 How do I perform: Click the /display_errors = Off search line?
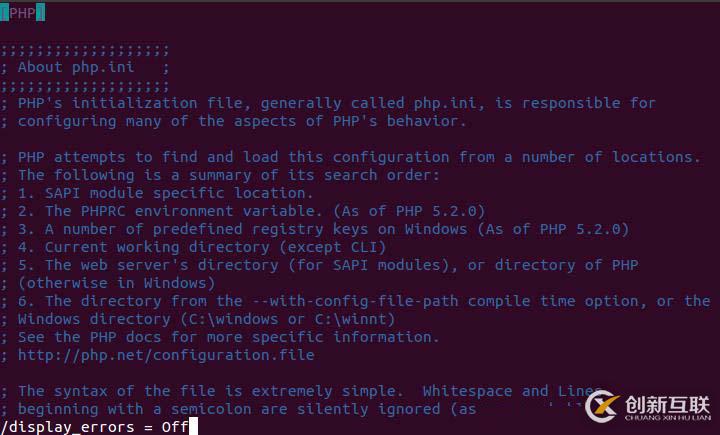click(95, 426)
